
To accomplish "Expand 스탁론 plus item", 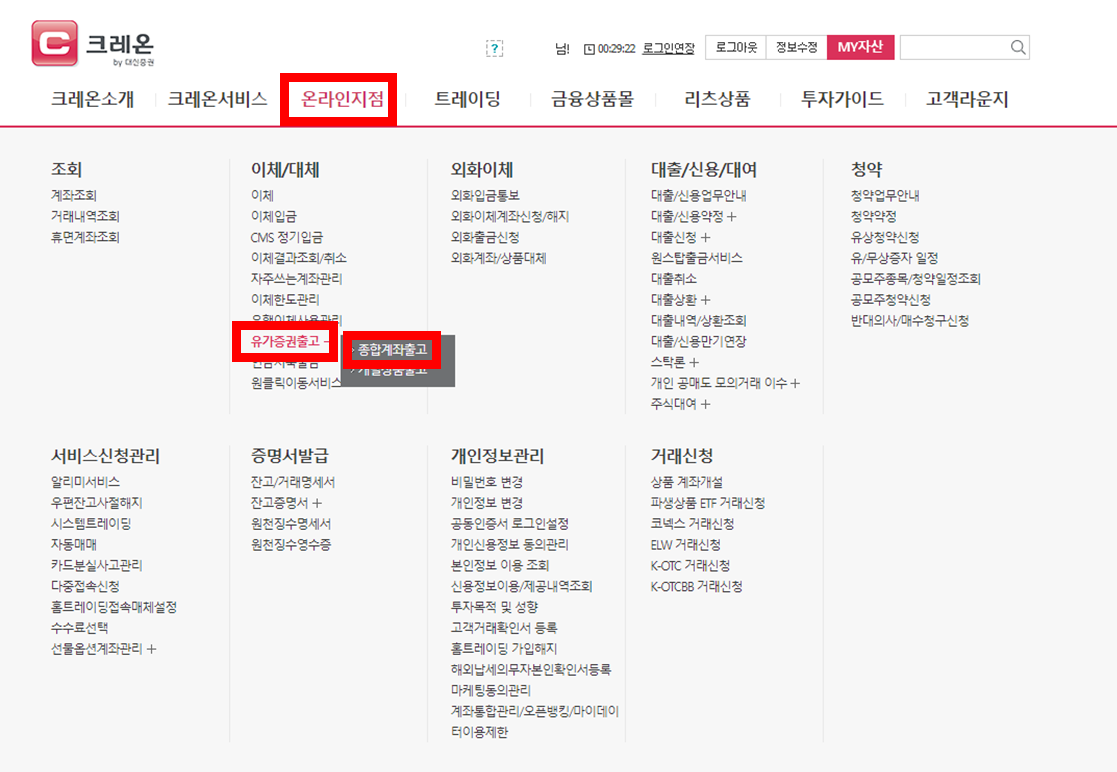I will 675,362.
